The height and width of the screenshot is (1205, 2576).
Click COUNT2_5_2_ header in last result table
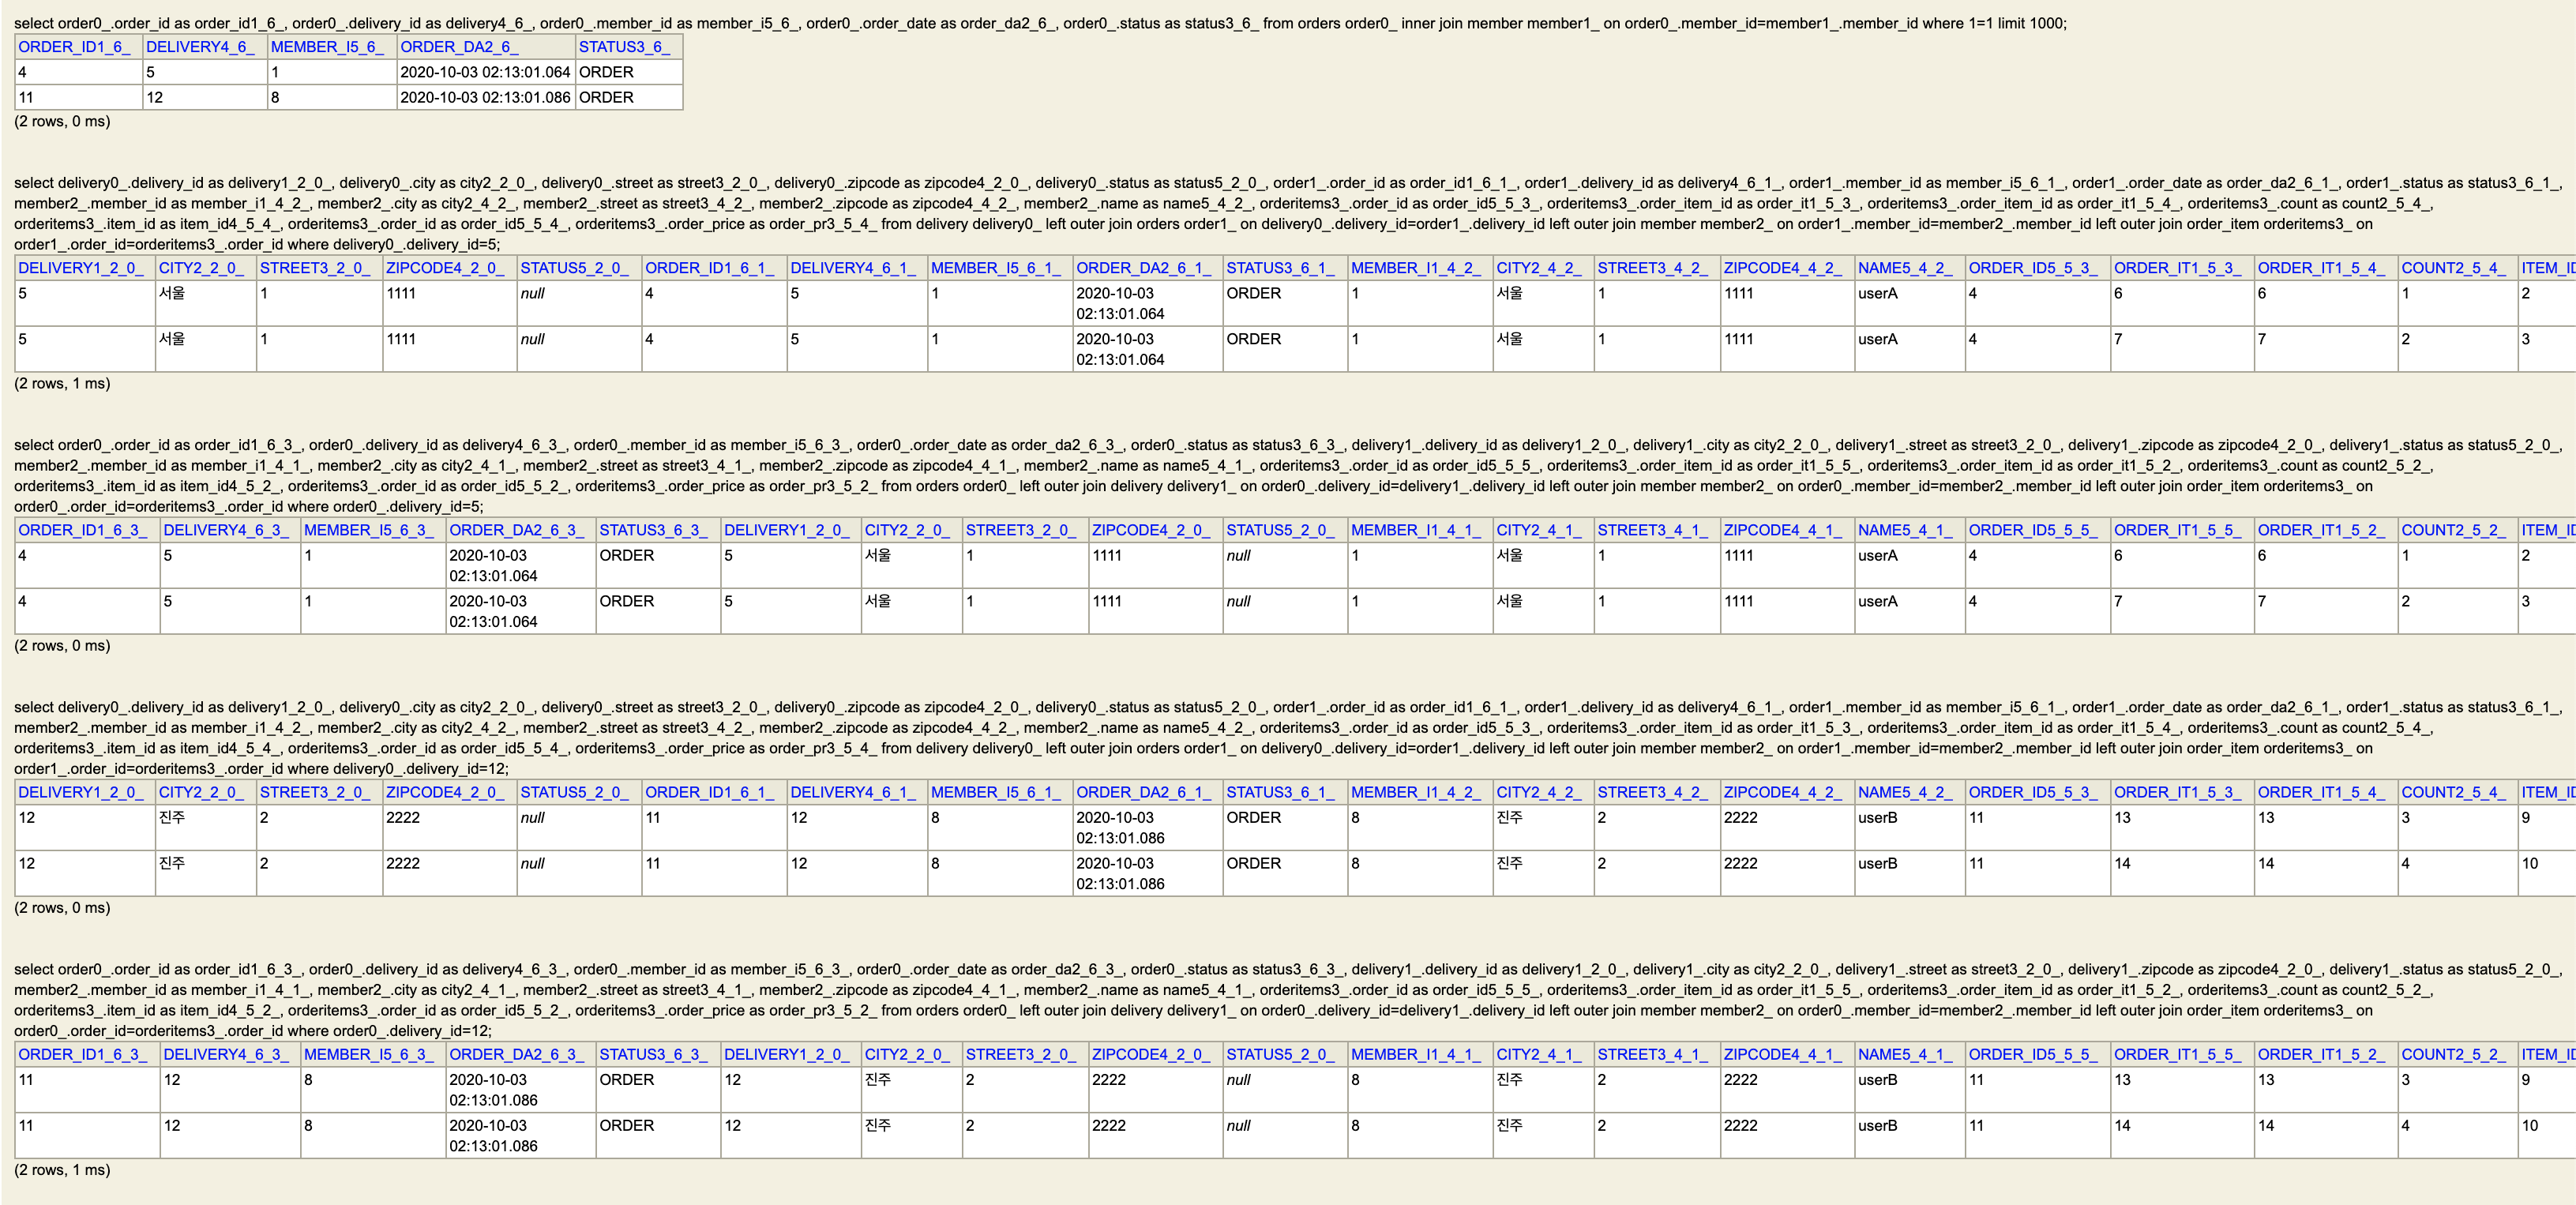2453,1054
